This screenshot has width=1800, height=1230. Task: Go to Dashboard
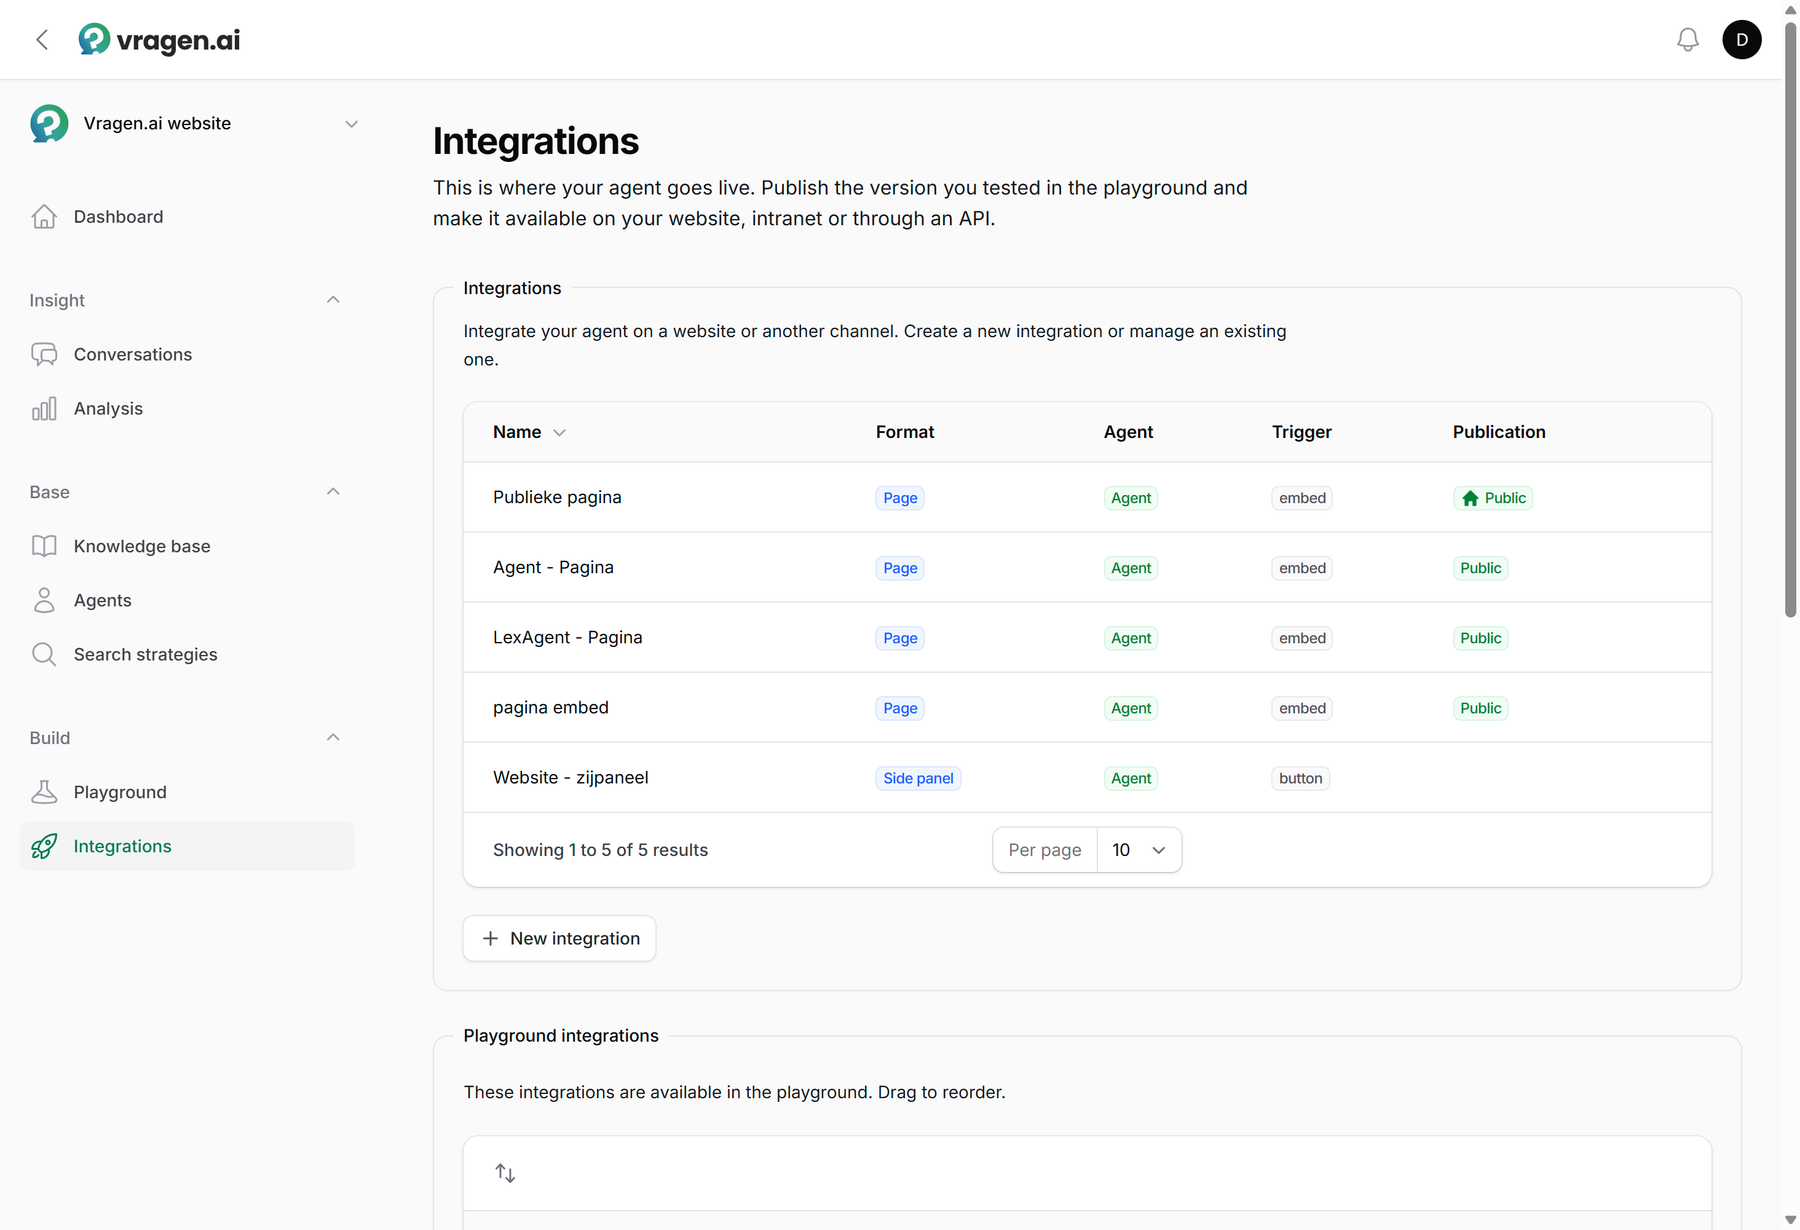click(x=188, y=217)
